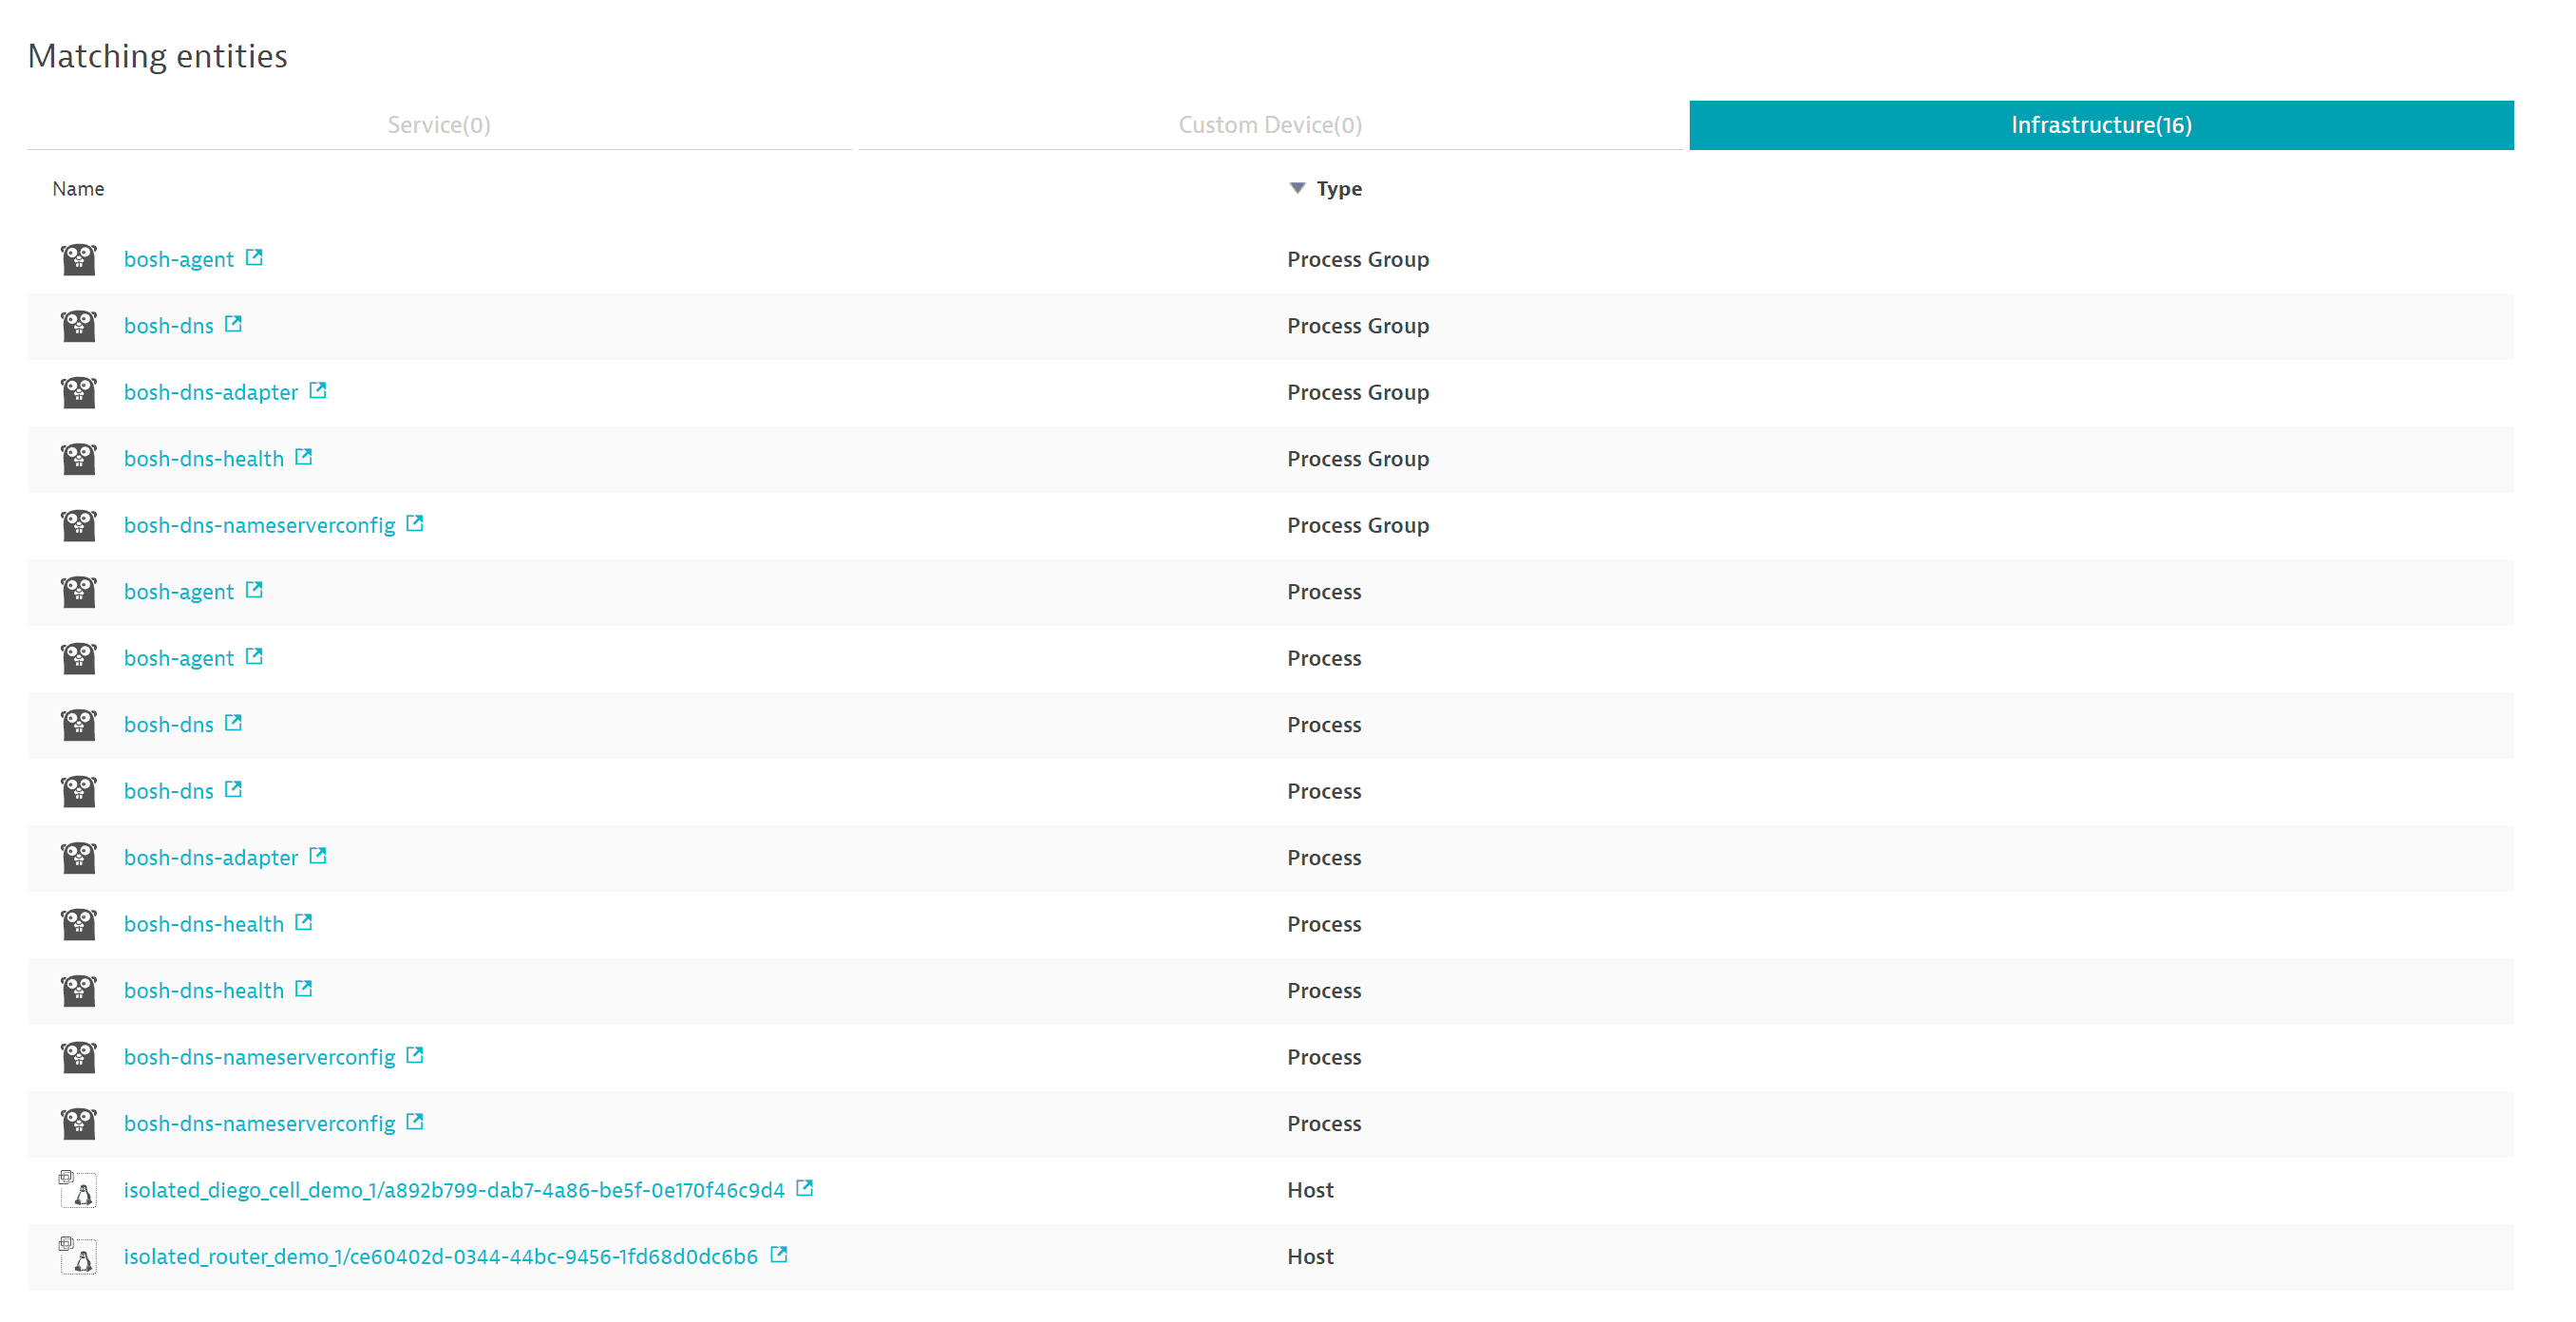Click external-link icon beside bosh-dns-nameserverconfig Process Group
The height and width of the screenshot is (1322, 2576).
pos(415,524)
